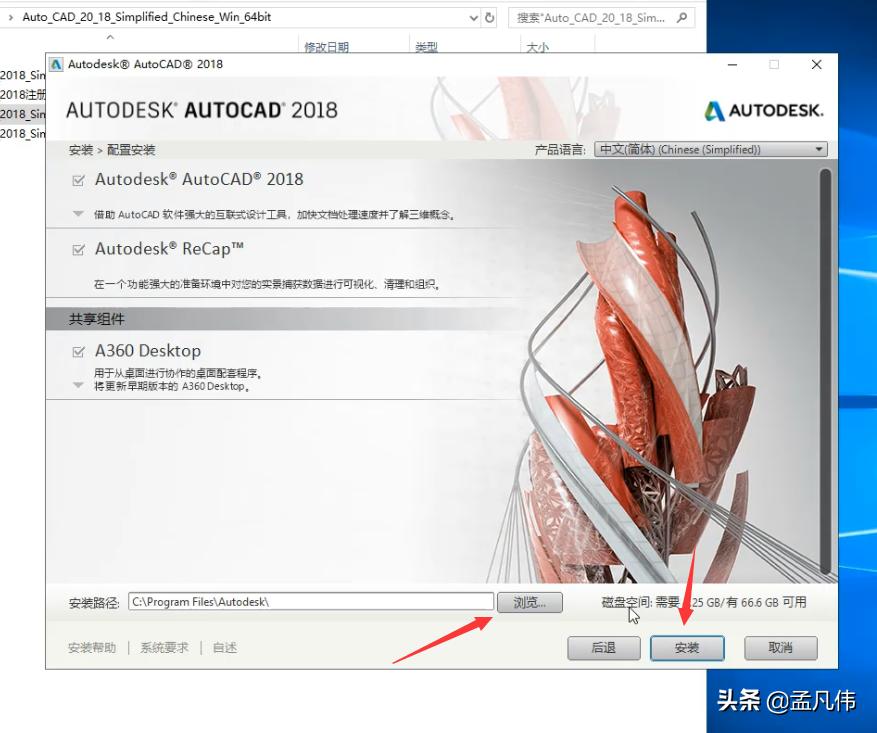Click 浏览 to browse install path
The height and width of the screenshot is (733, 877).
point(529,602)
